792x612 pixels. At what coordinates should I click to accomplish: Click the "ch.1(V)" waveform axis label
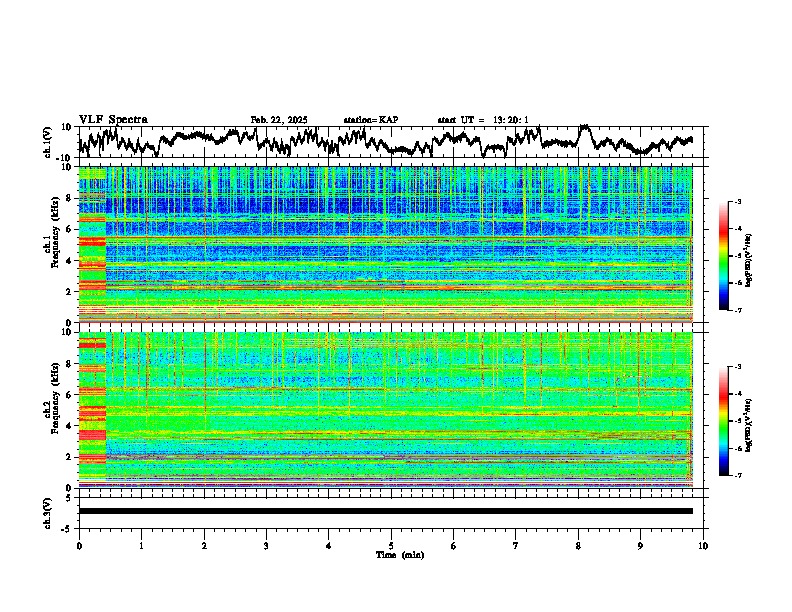pyautogui.click(x=48, y=142)
